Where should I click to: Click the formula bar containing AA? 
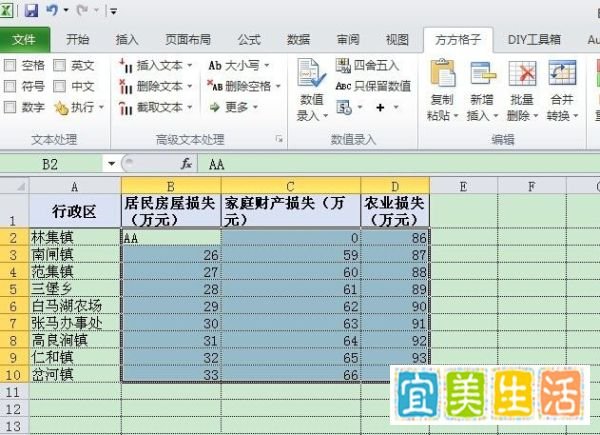click(x=398, y=164)
